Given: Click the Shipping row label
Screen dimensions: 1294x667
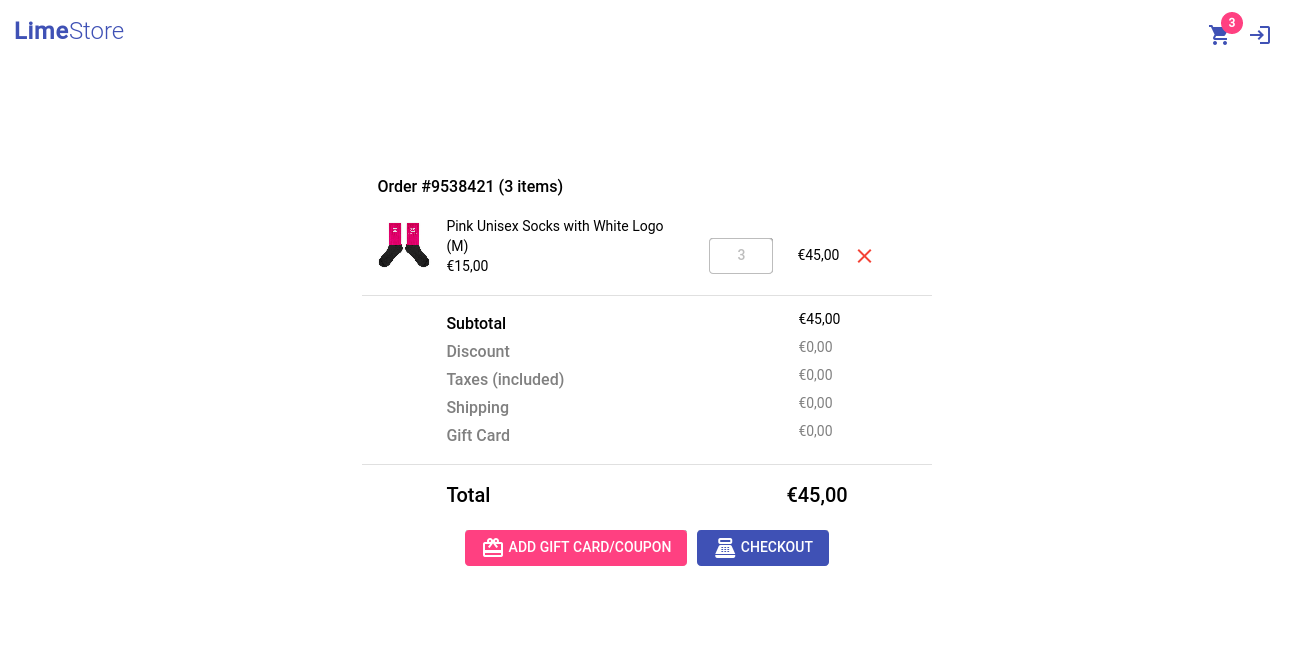Looking at the screenshot, I should click(477, 408).
